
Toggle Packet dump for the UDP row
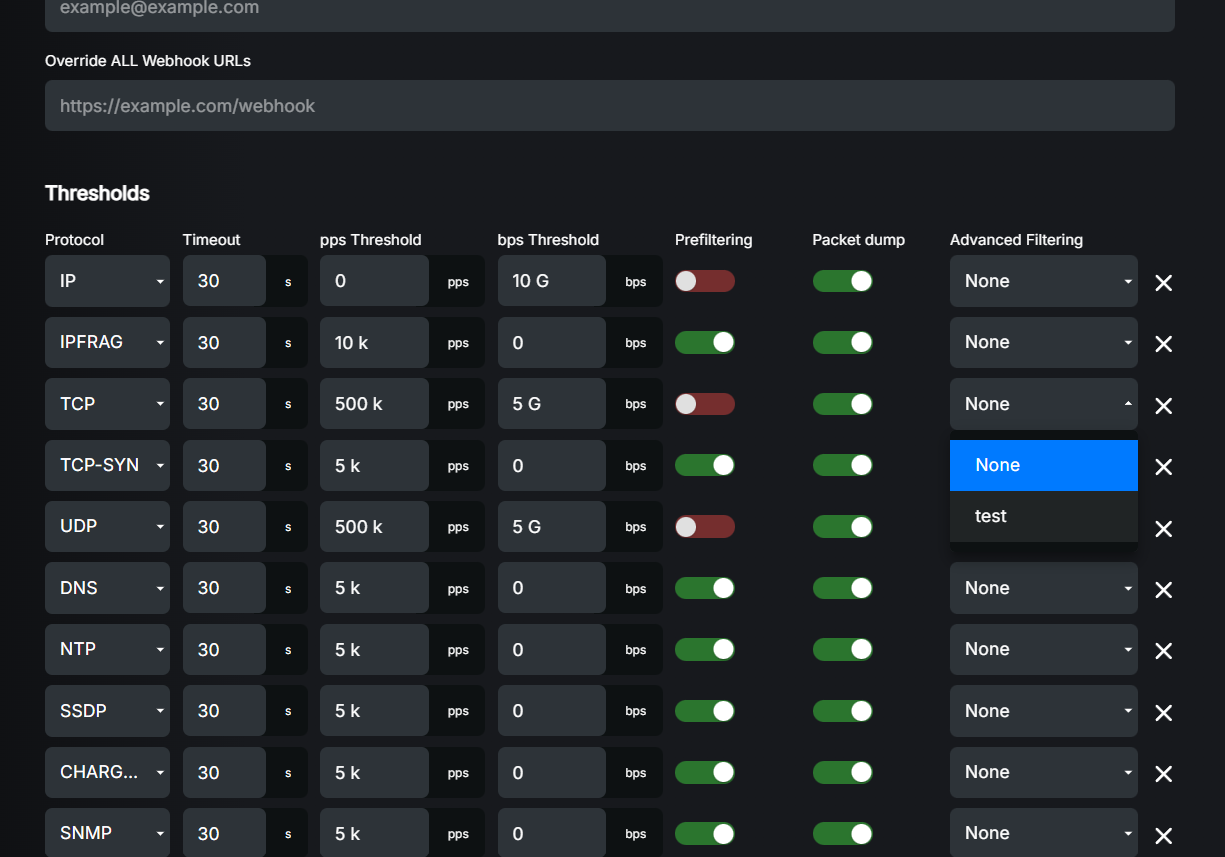tap(843, 526)
